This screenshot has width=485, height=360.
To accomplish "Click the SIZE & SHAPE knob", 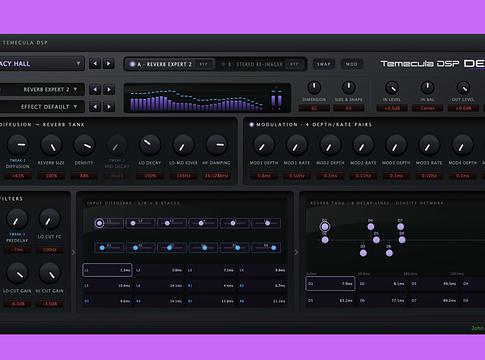I will [349, 87].
